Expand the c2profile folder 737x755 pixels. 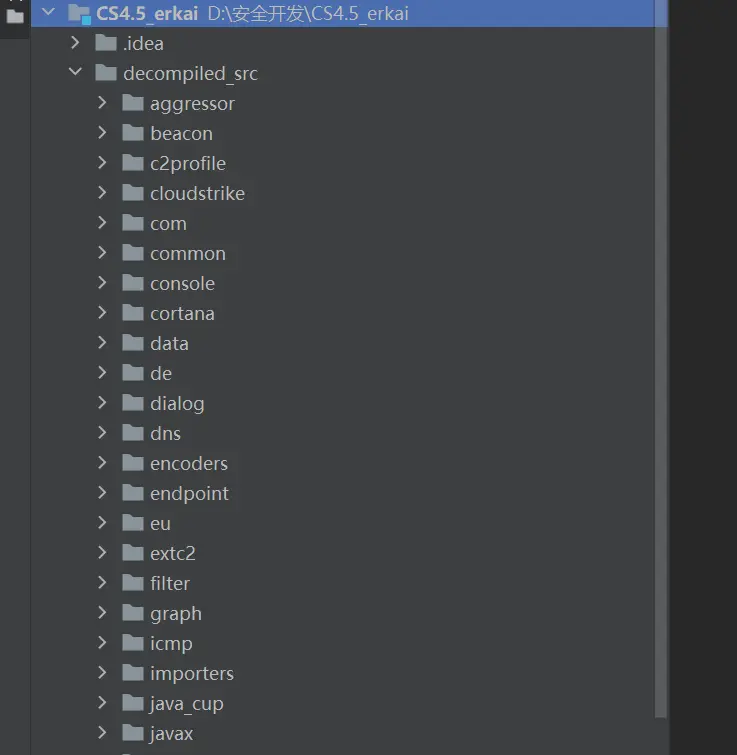click(102, 163)
